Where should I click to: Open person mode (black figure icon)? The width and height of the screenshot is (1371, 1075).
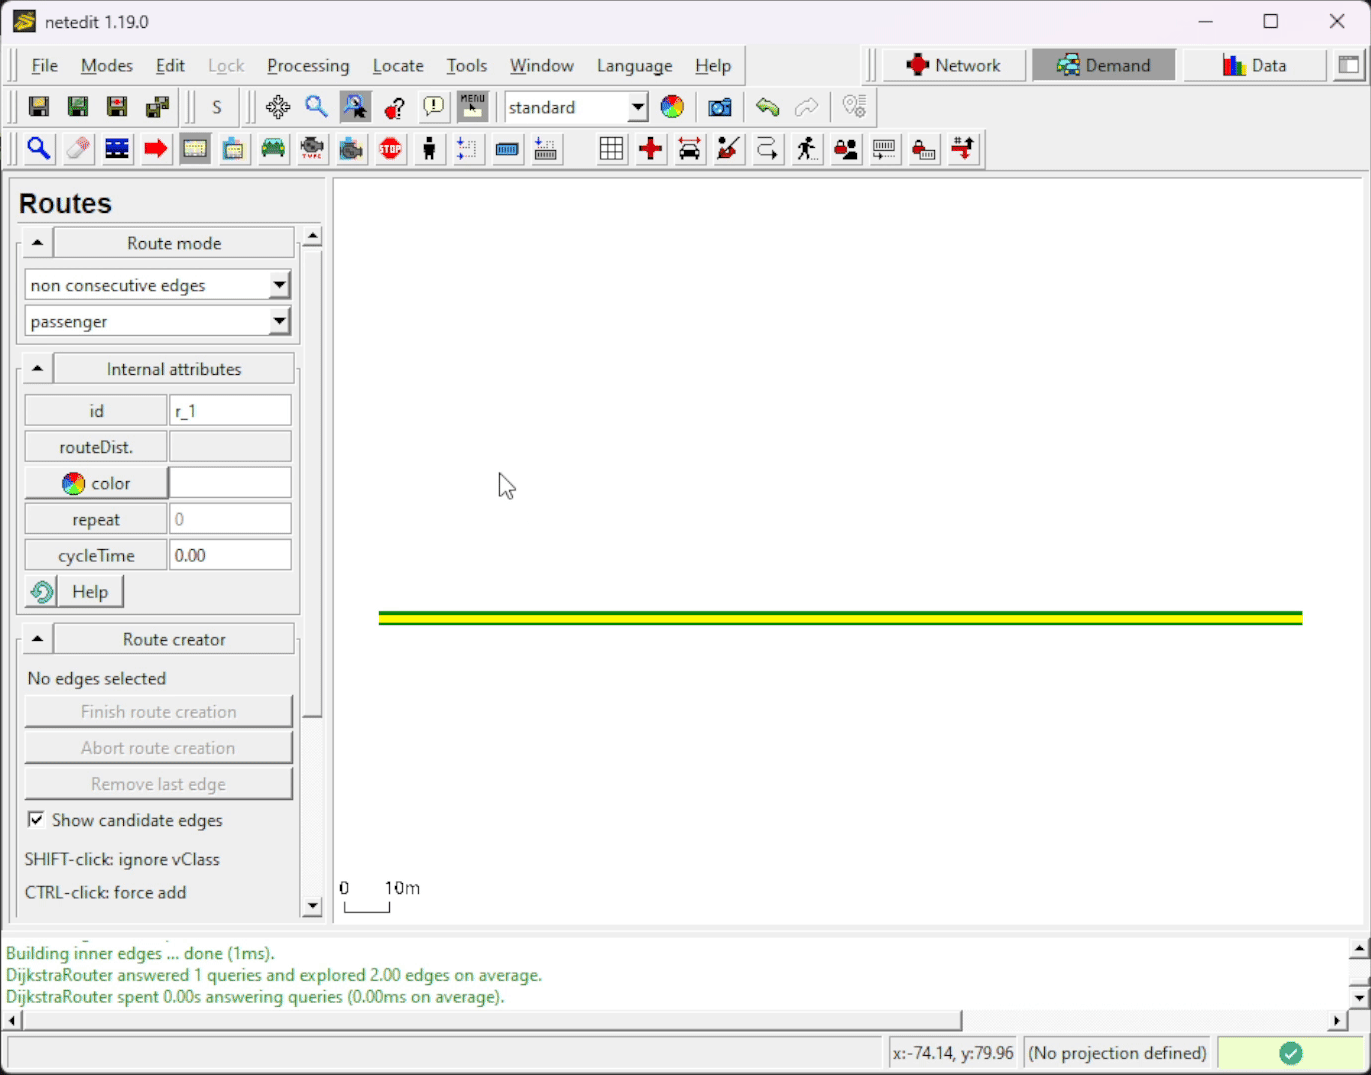pyautogui.click(x=429, y=149)
